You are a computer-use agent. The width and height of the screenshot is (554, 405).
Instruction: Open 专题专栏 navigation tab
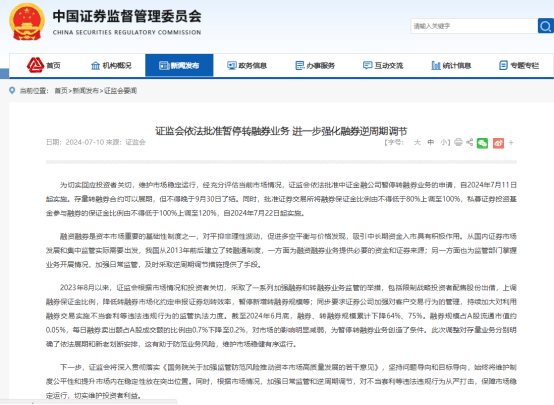point(519,65)
